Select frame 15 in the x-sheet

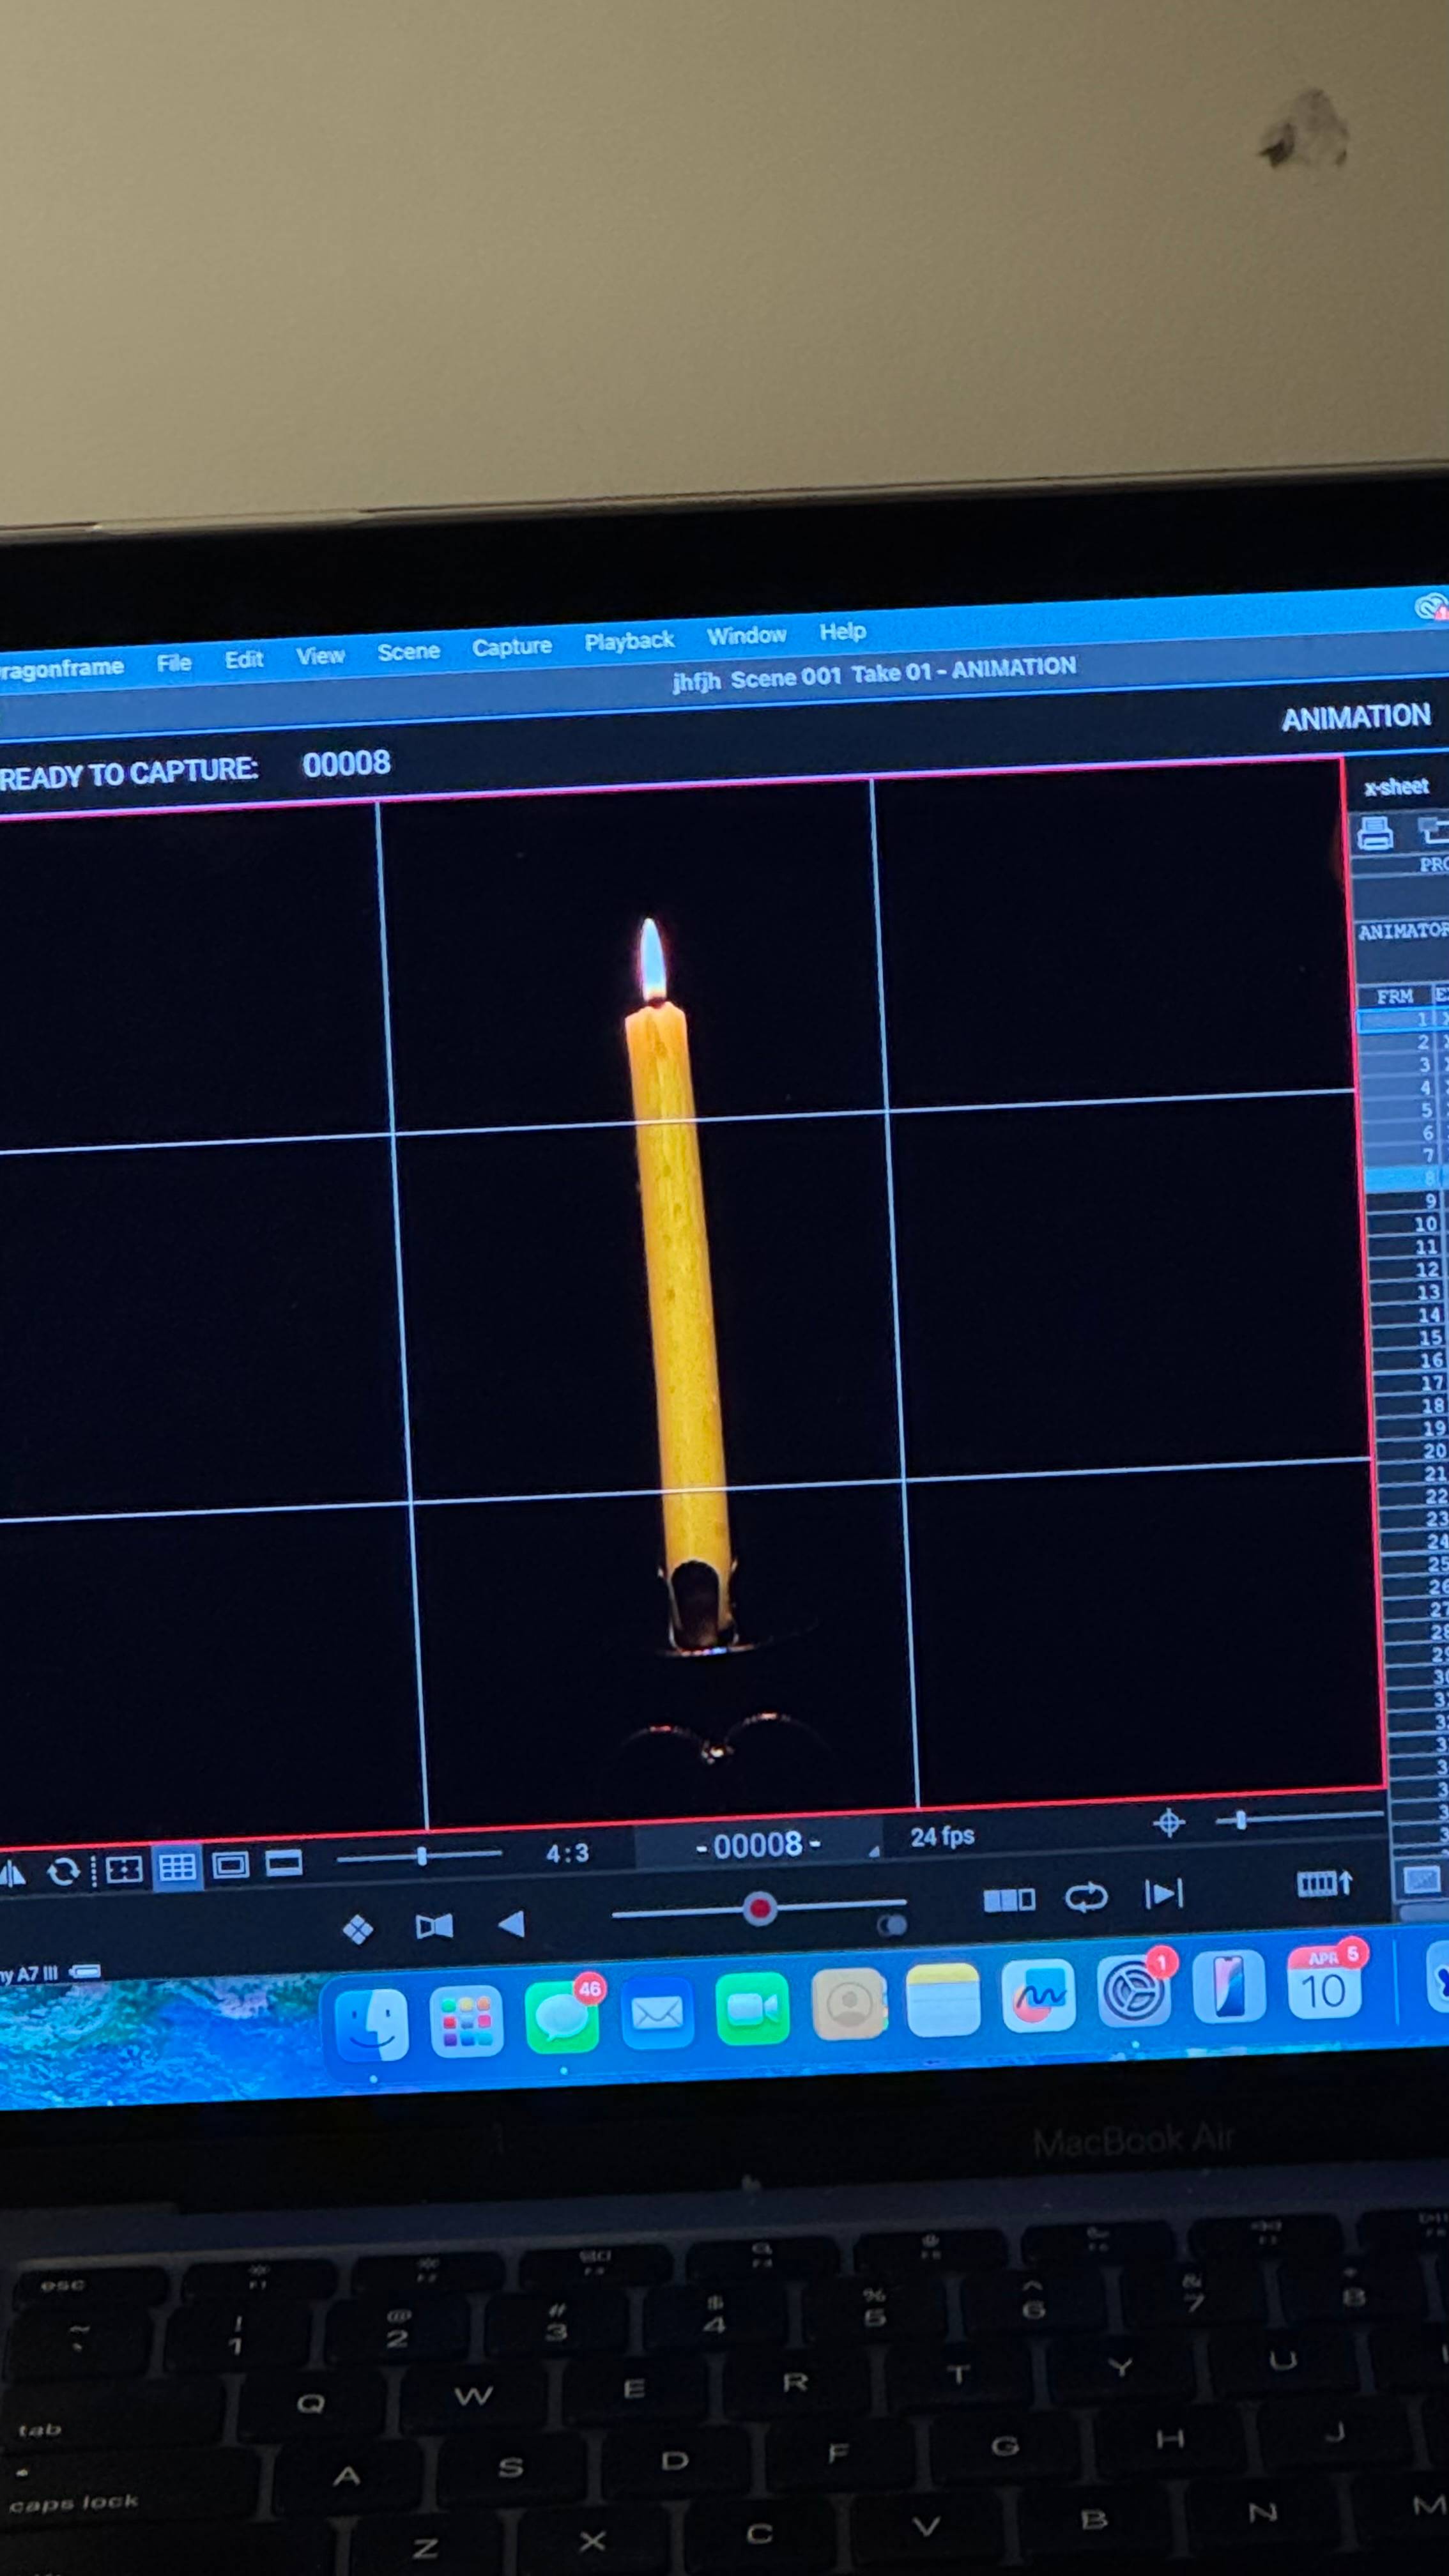1410,1338
